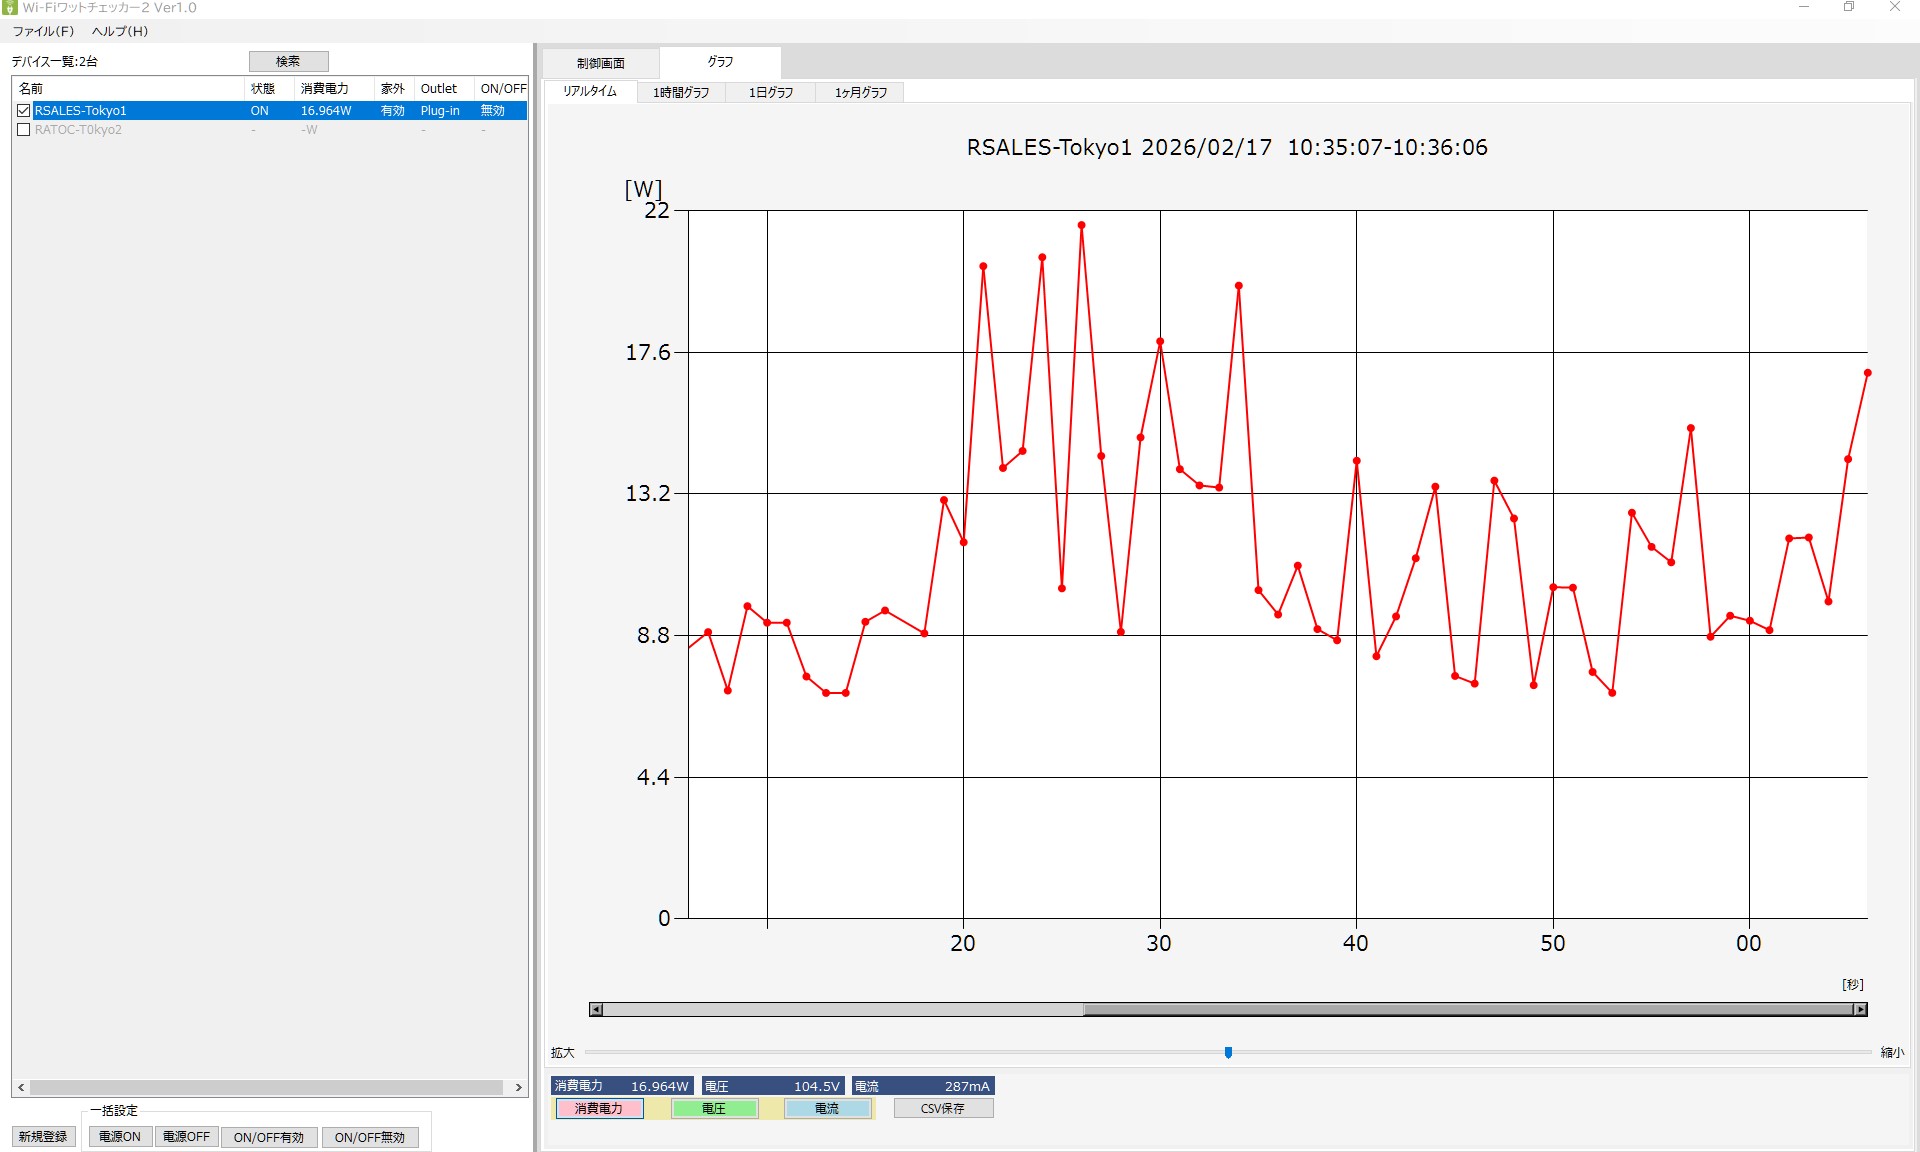Toggle the 消費電力 graph series button
This screenshot has height=1152, width=1920.
tap(599, 1108)
